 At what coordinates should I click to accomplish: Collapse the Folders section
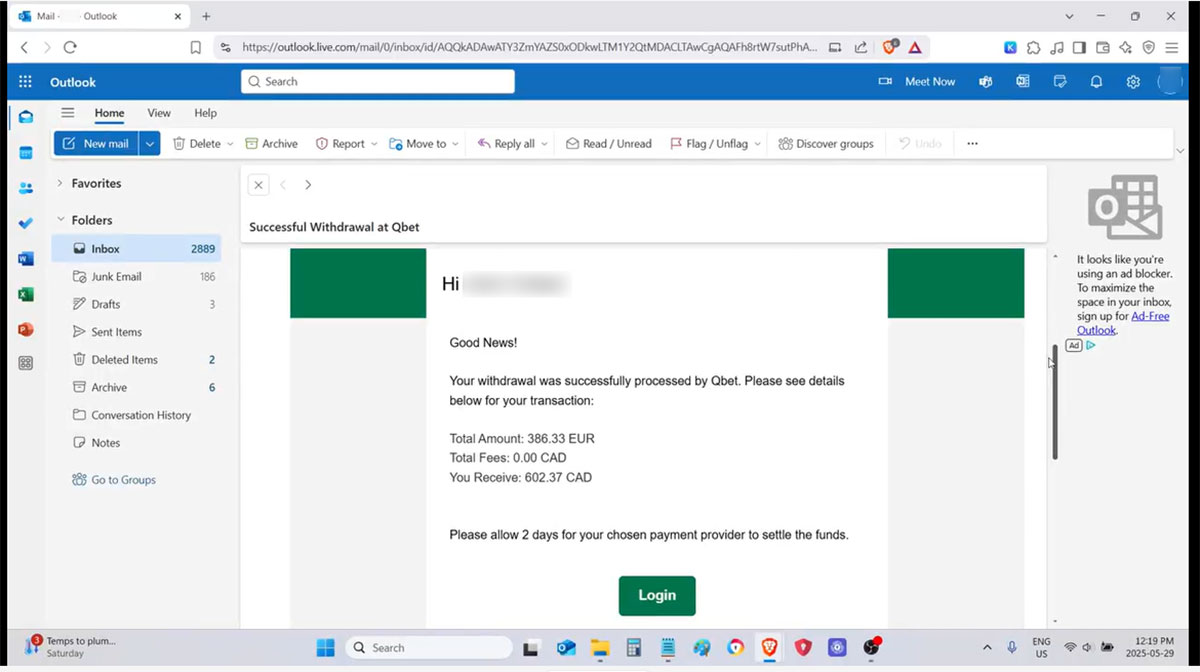coord(60,220)
